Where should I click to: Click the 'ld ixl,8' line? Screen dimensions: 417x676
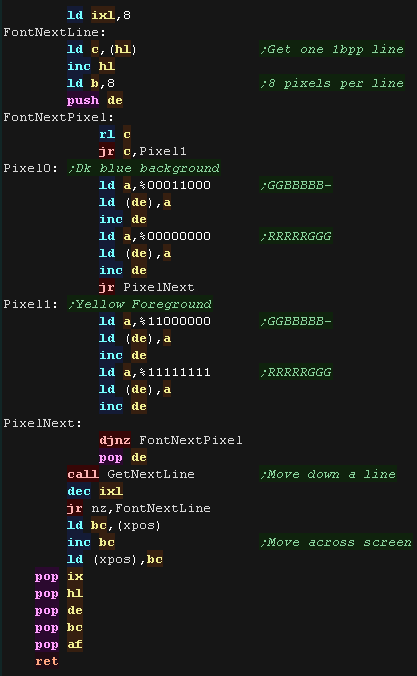(99, 16)
